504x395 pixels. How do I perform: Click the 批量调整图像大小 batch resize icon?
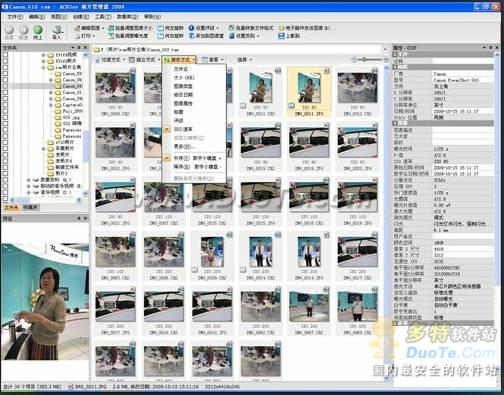(111, 28)
